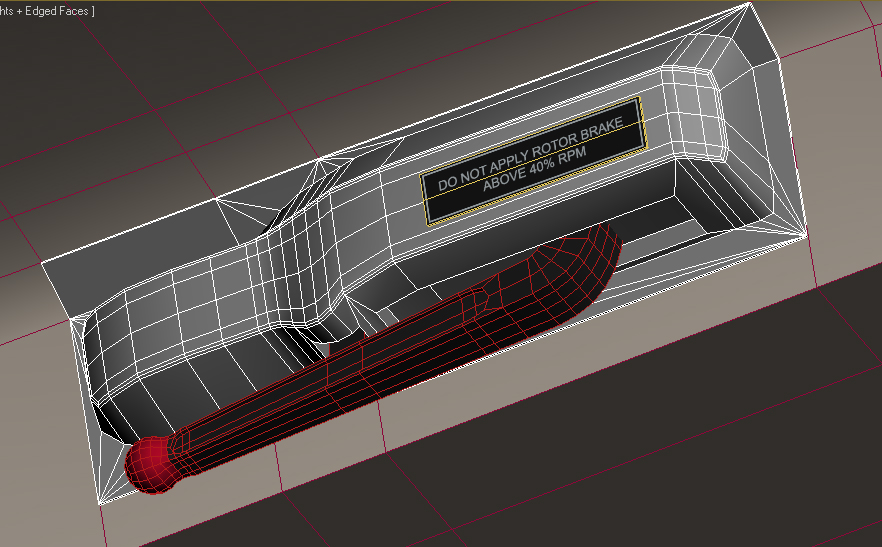
Task: Click the DO NOT APPLY ROTOR BRAKE text
Action: [x=530, y=153]
